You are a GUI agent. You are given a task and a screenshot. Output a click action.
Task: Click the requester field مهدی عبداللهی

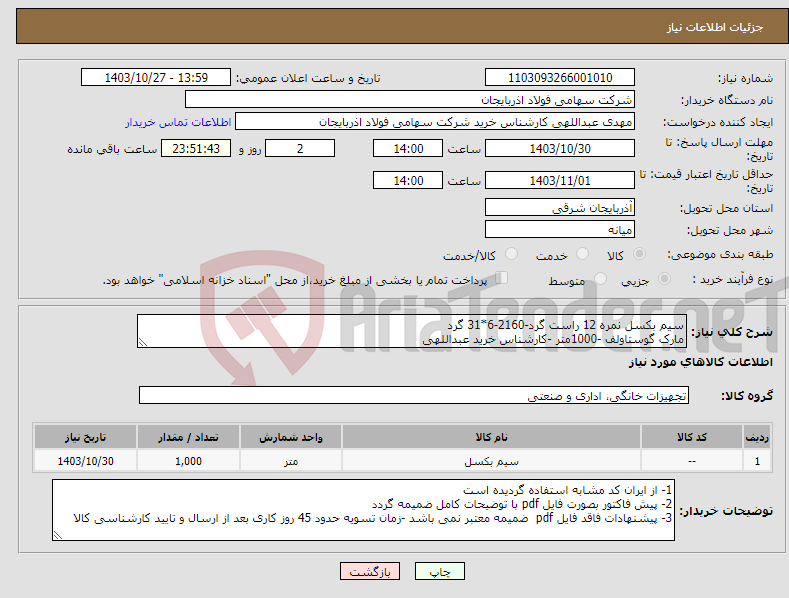coord(435,122)
